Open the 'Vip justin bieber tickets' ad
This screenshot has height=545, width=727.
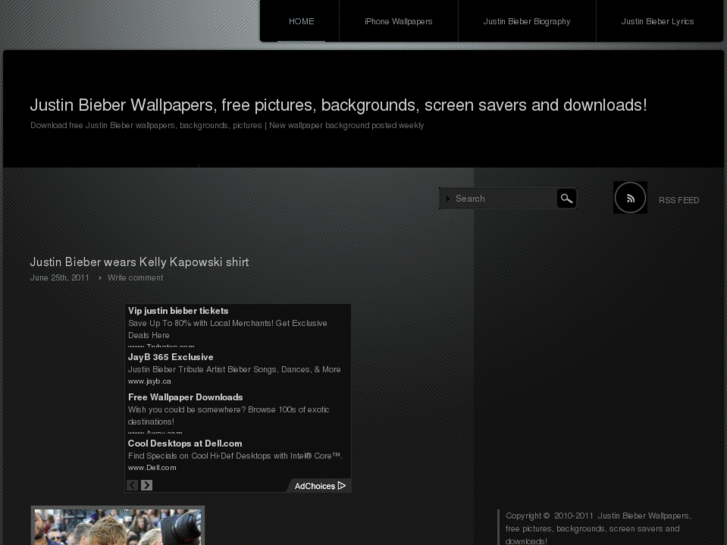tap(178, 311)
